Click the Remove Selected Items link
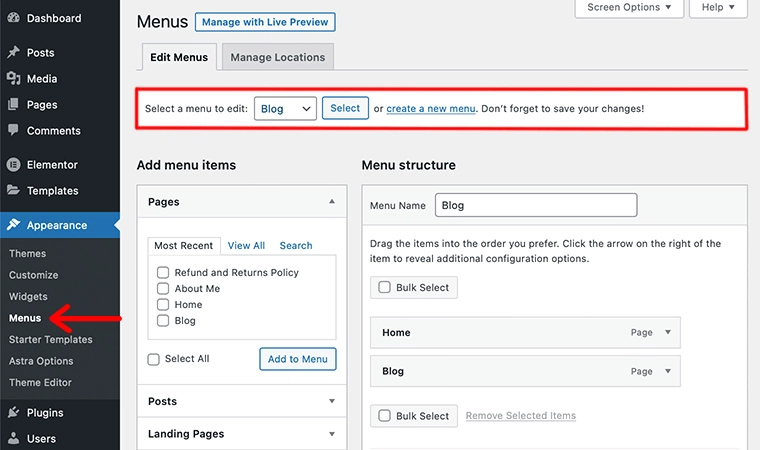Image resolution: width=760 pixels, height=450 pixels. pos(521,416)
